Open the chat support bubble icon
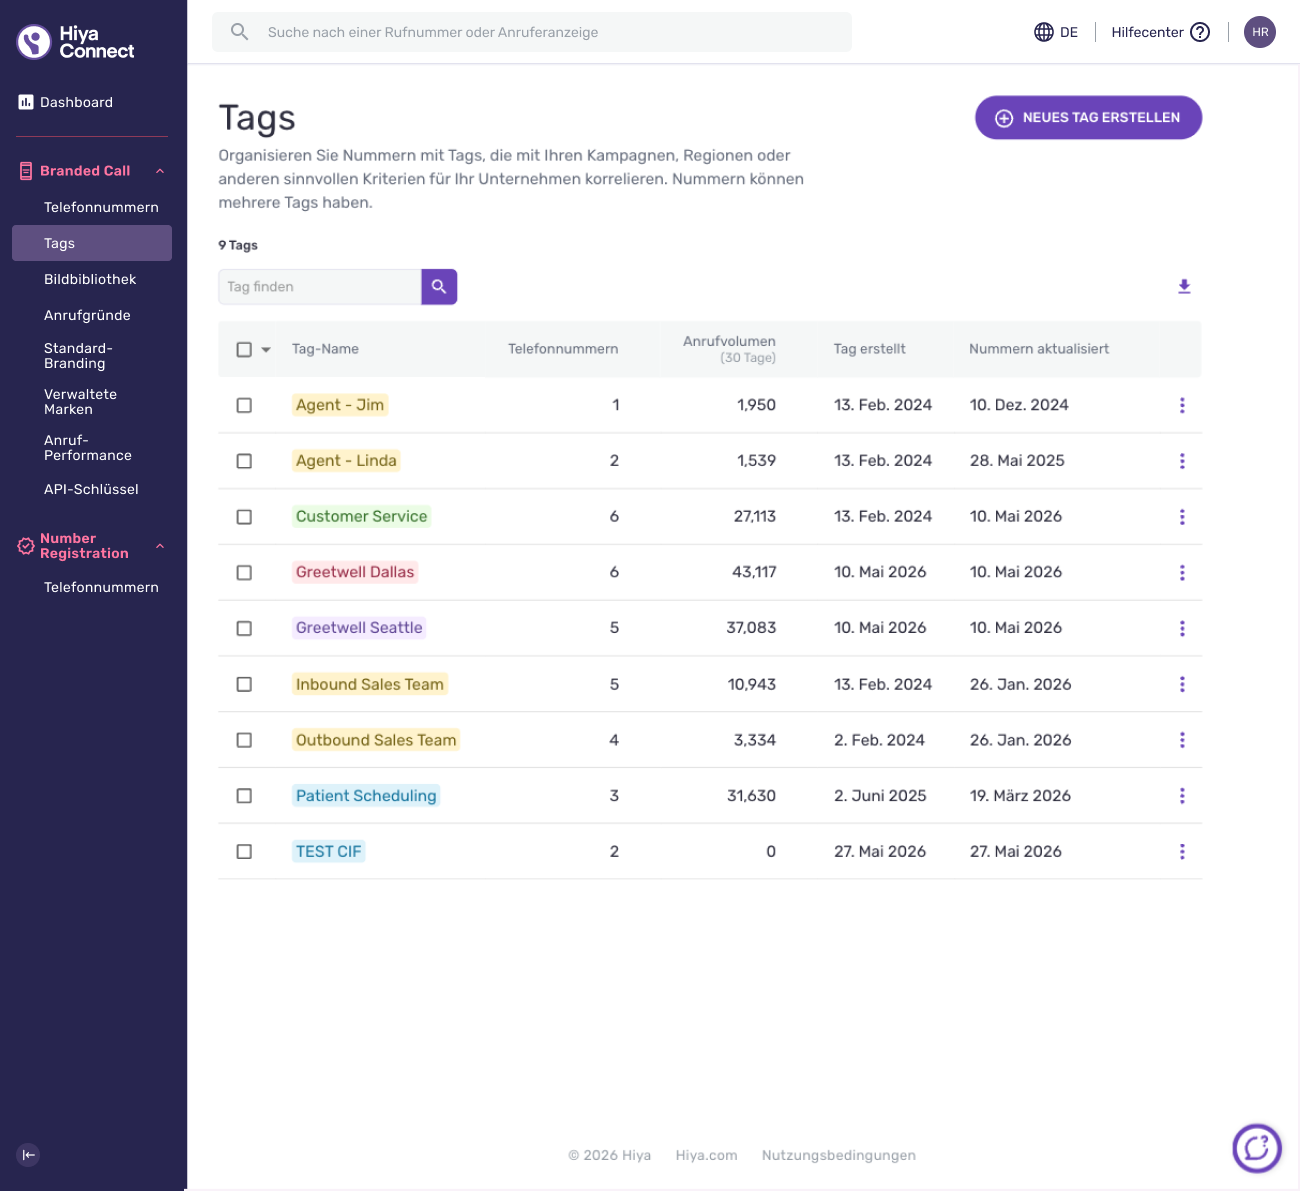 (1257, 1148)
